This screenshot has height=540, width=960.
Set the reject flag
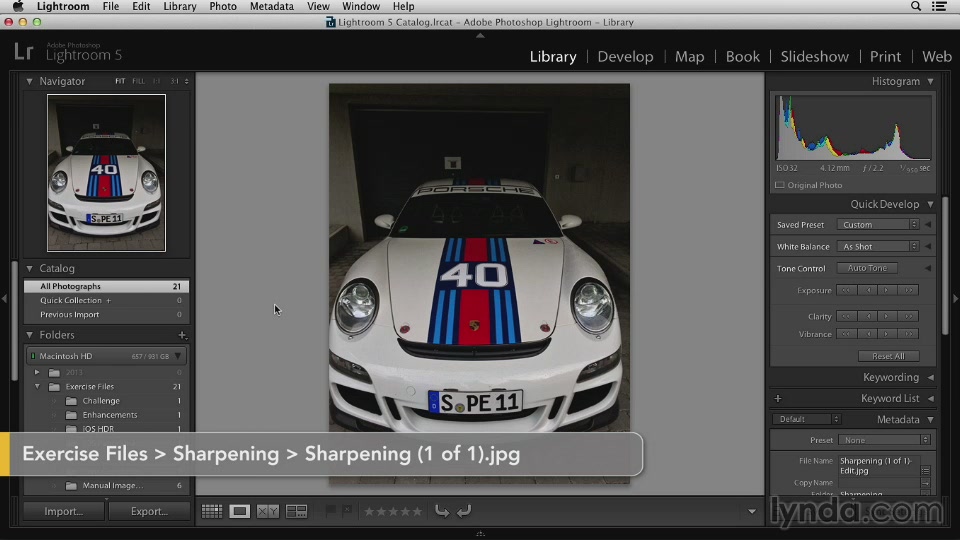[x=346, y=510]
